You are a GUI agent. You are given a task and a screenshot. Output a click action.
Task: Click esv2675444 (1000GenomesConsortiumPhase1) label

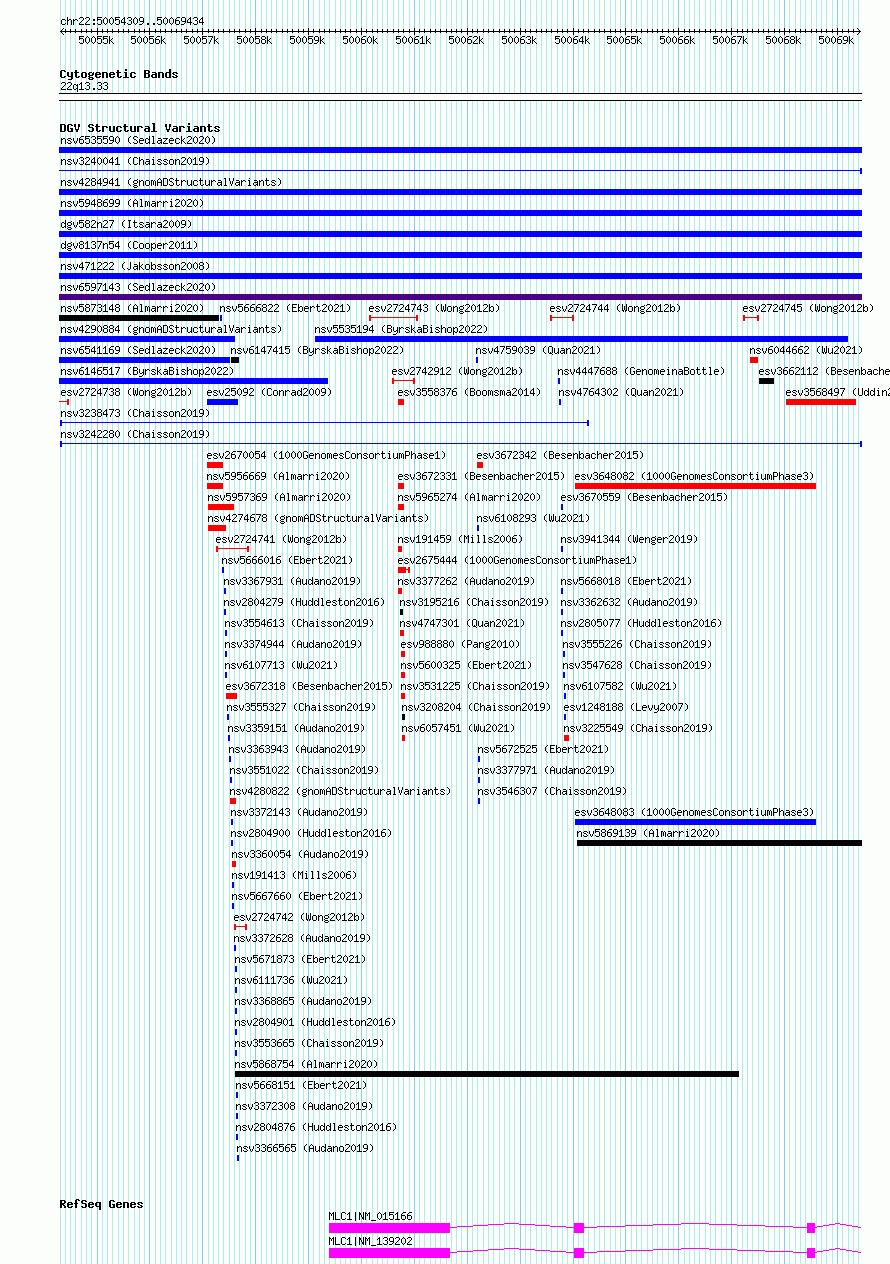(517, 561)
